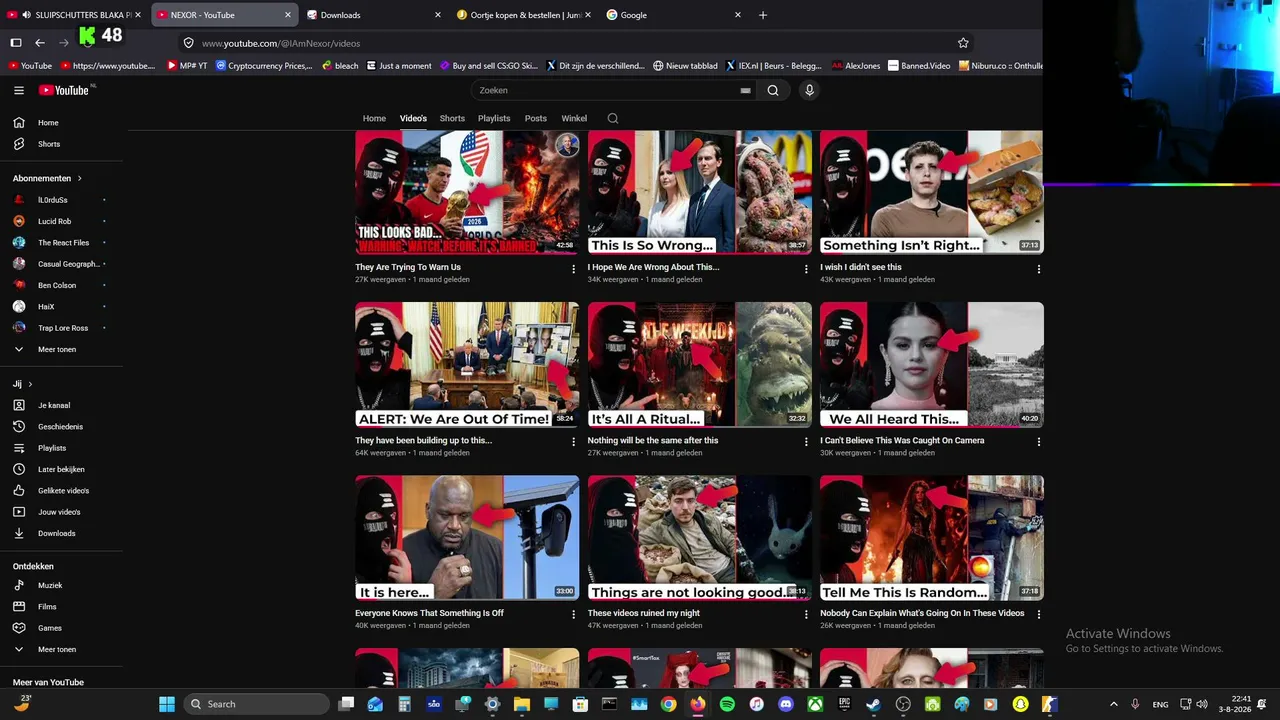Toggle the microphone icon in system tray
Screen dimensions: 1280x720
click(1135, 704)
